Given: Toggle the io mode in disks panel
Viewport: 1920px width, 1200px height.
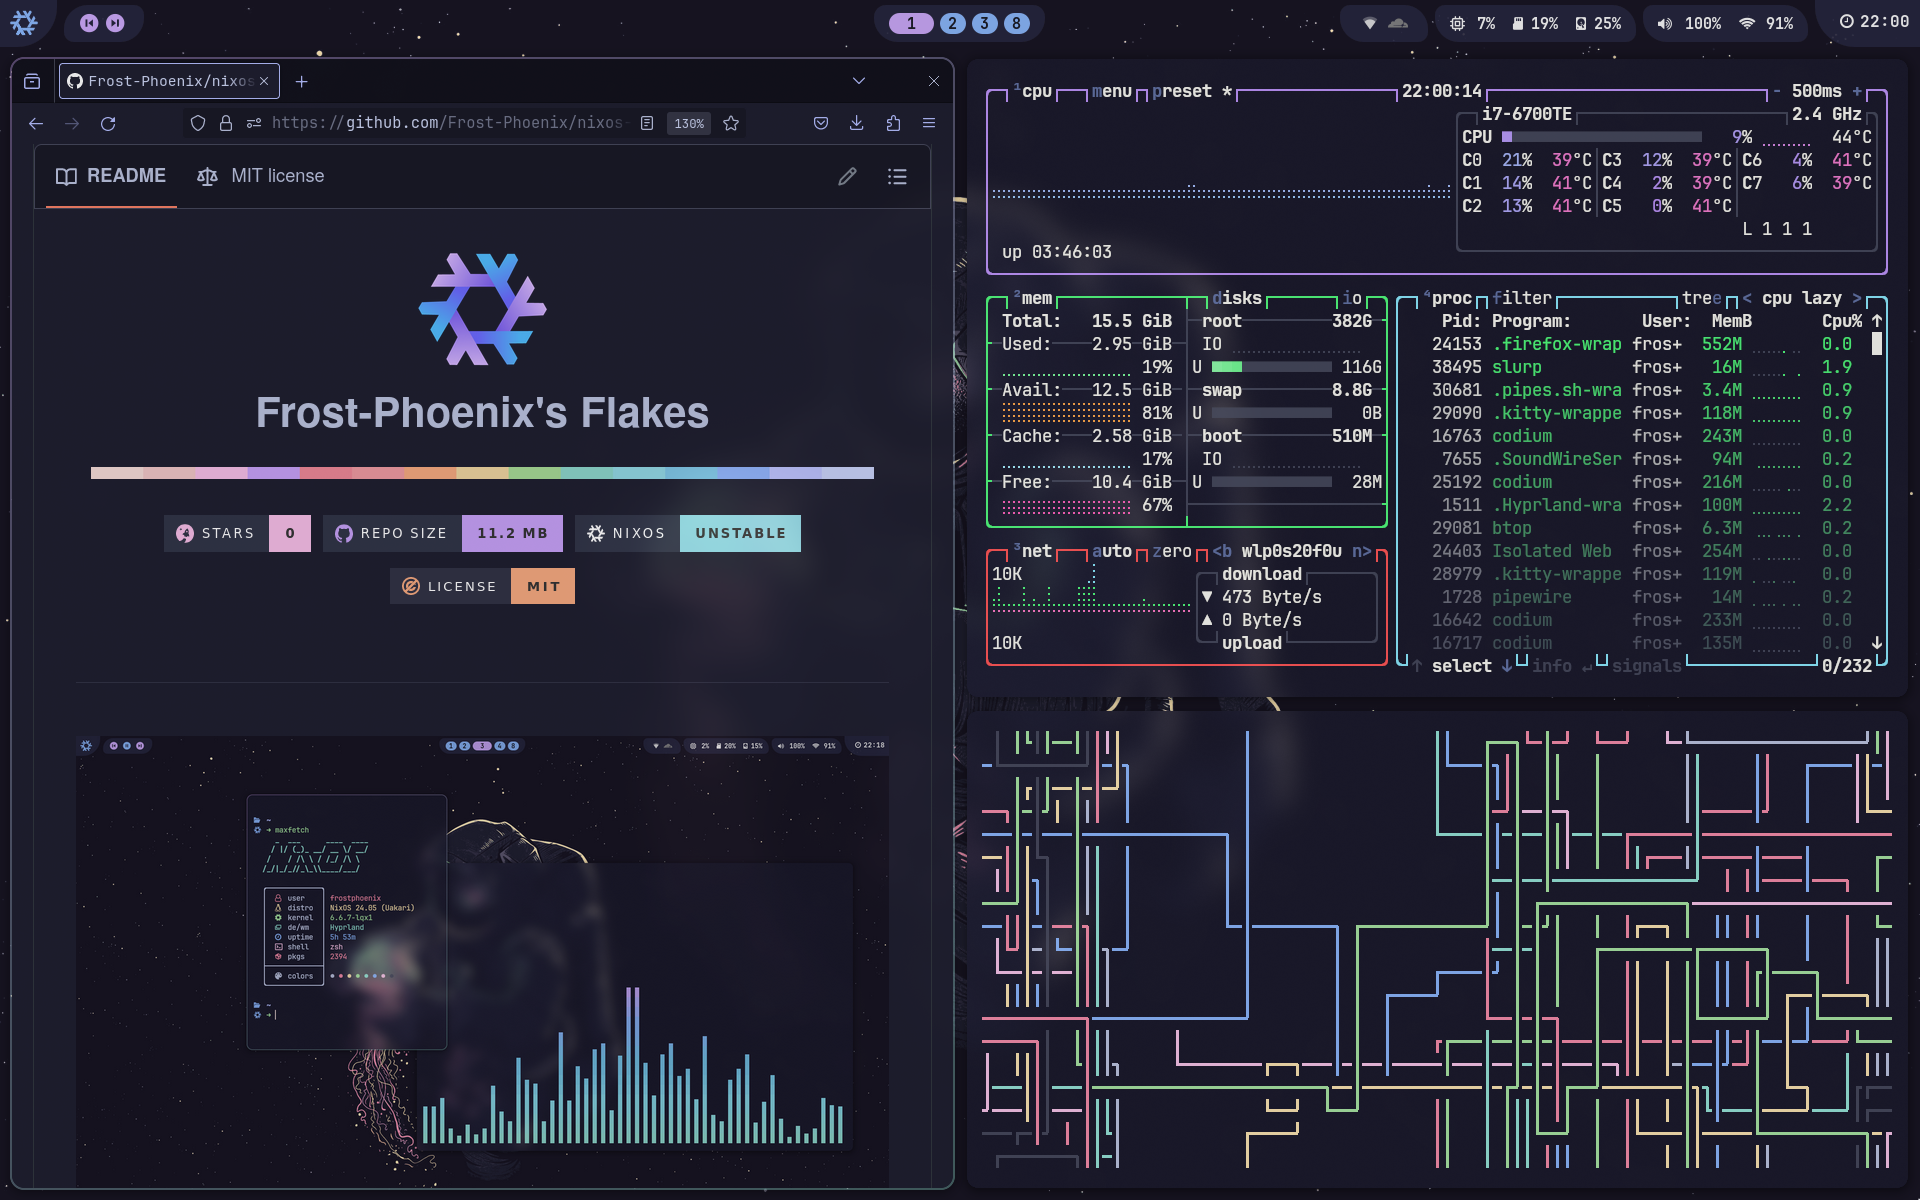Looking at the screenshot, I should [1351, 298].
